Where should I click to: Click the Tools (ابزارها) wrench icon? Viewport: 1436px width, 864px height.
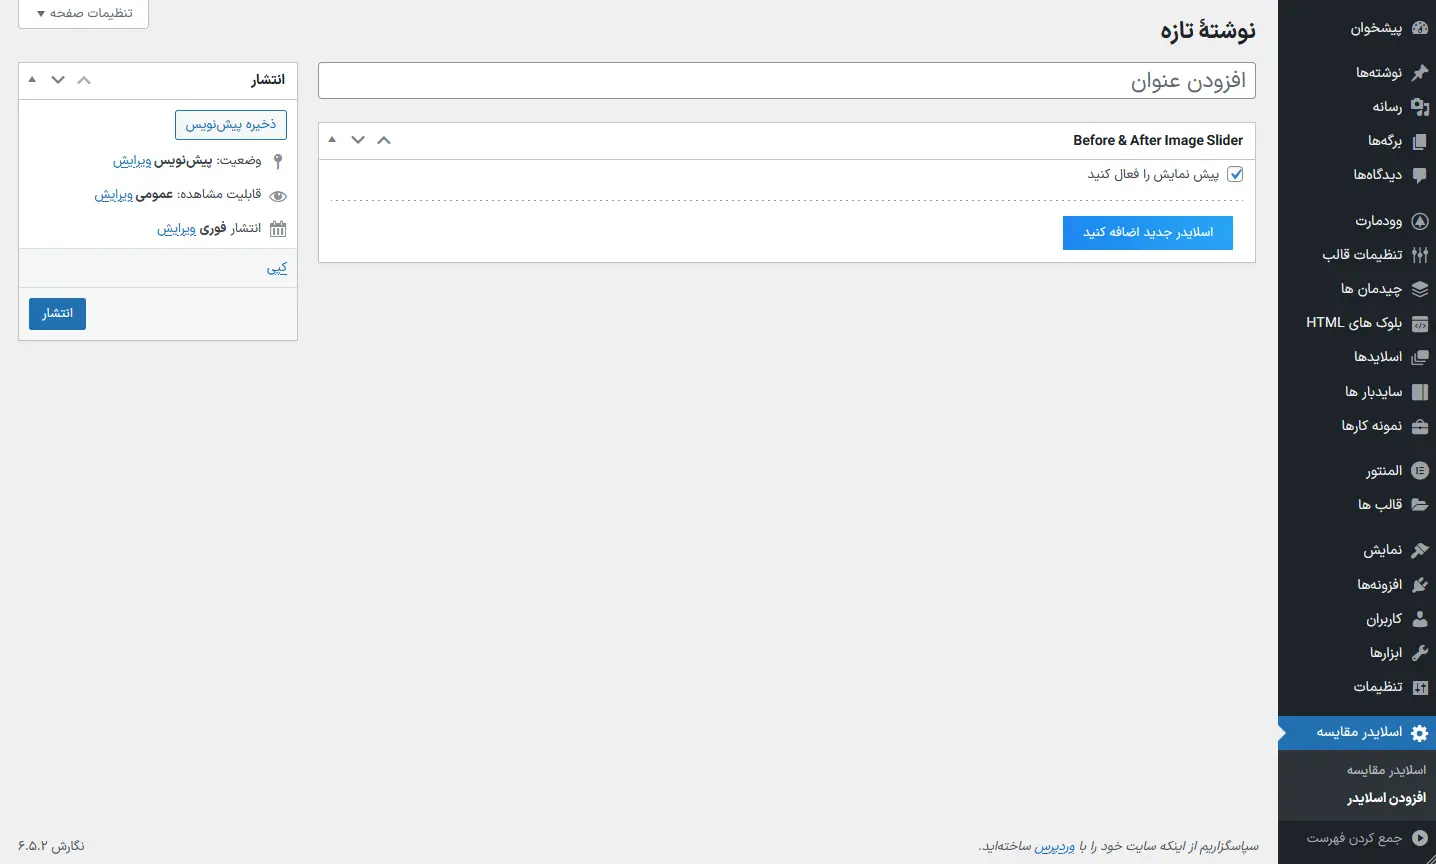coord(1419,653)
